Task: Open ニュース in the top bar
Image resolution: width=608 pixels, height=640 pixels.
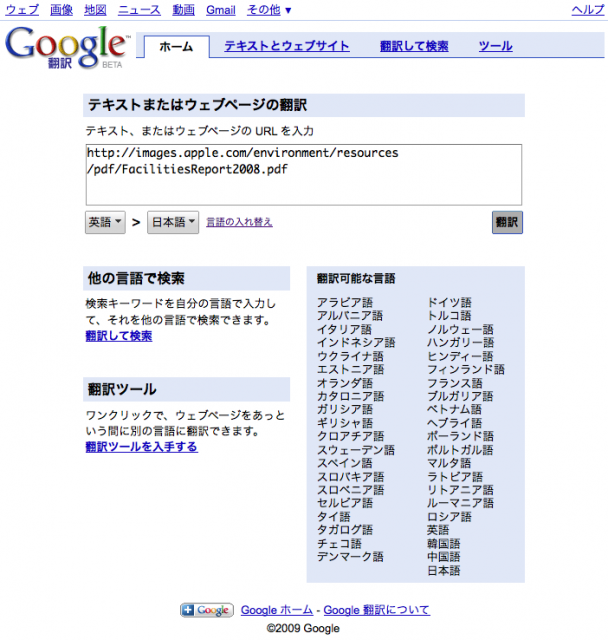Action: coord(139,10)
